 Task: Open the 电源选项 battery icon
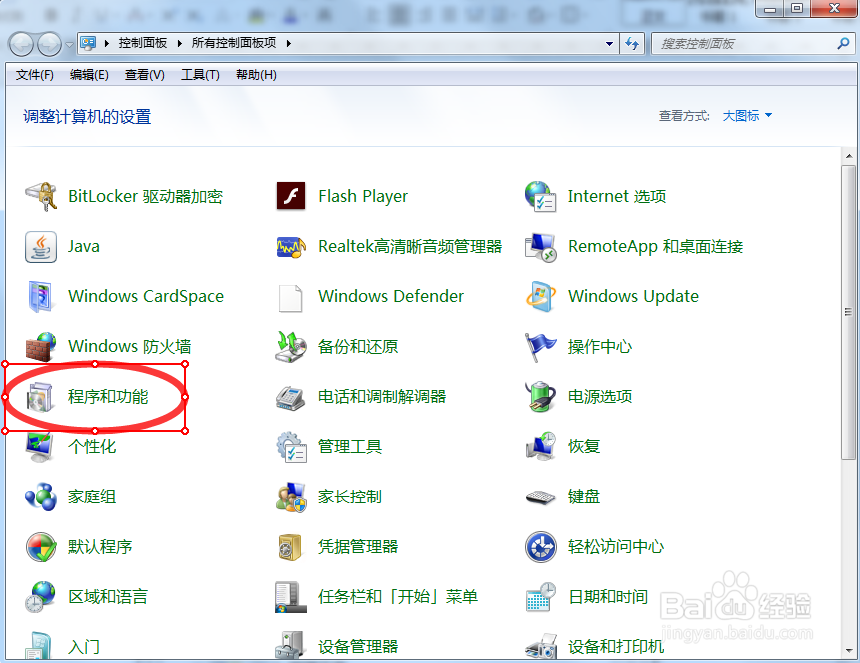pyautogui.click(x=541, y=396)
